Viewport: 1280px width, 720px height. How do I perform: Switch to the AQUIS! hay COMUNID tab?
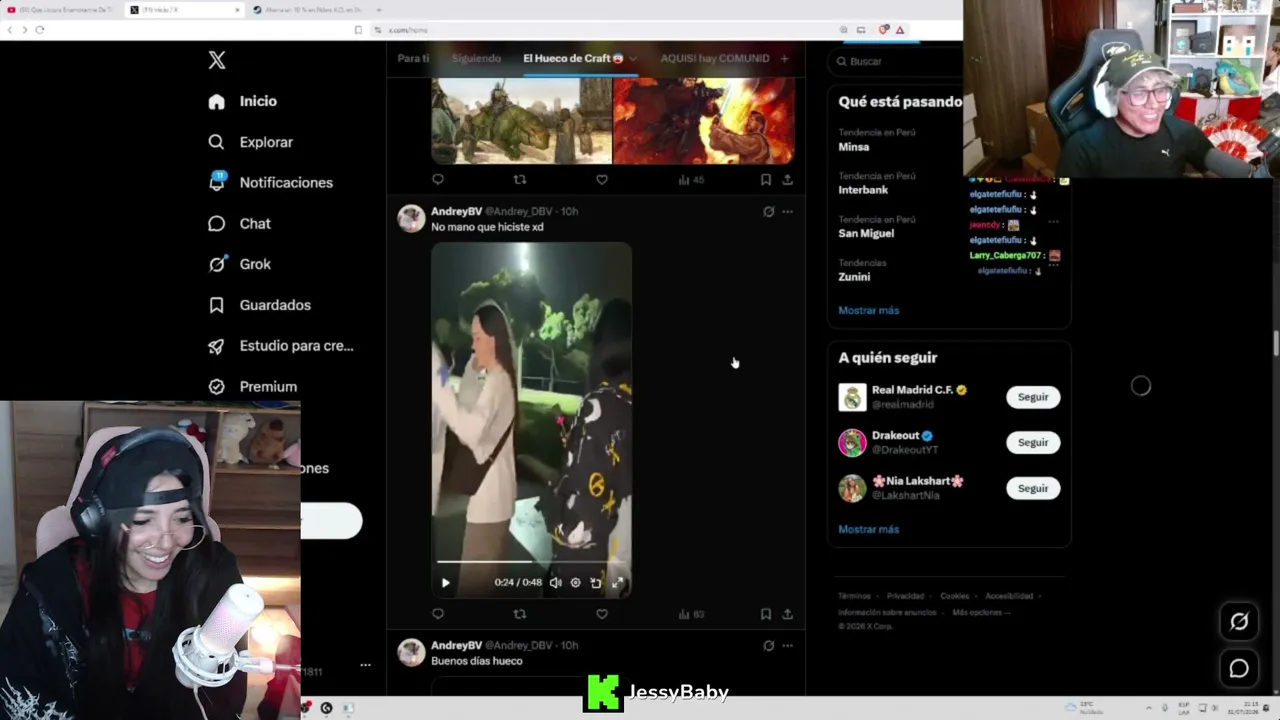click(x=715, y=58)
